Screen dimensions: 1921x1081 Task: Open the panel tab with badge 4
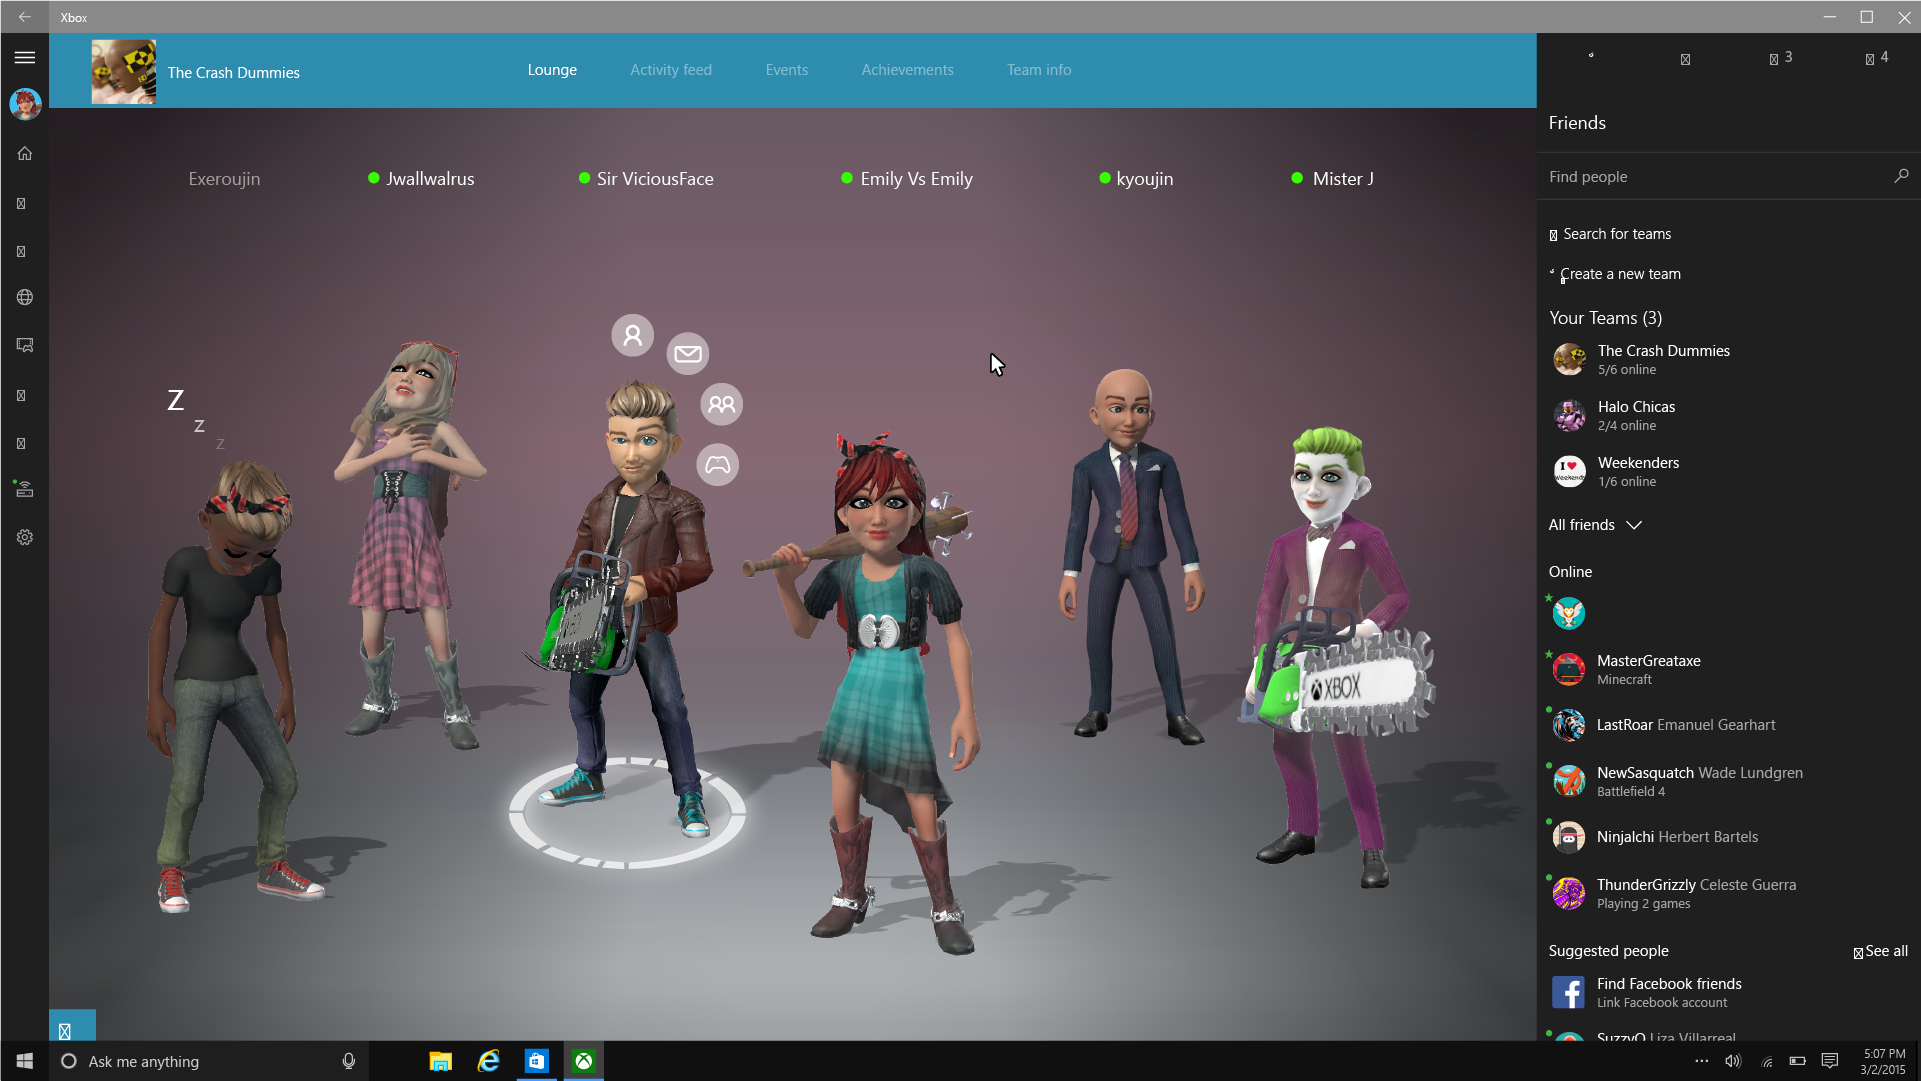pos(1877,58)
